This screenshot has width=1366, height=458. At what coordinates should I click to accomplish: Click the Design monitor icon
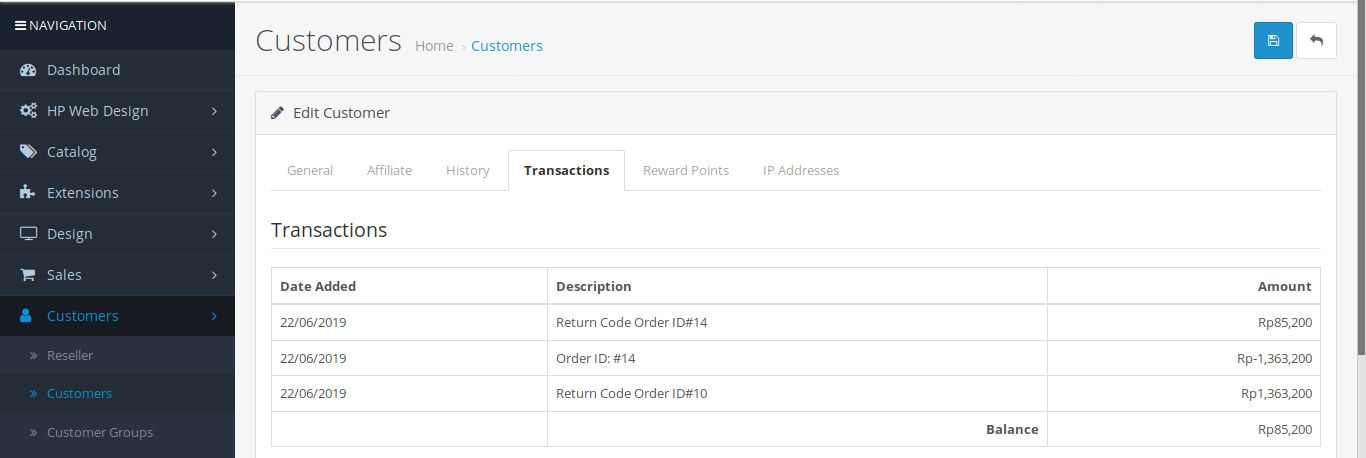(x=29, y=234)
